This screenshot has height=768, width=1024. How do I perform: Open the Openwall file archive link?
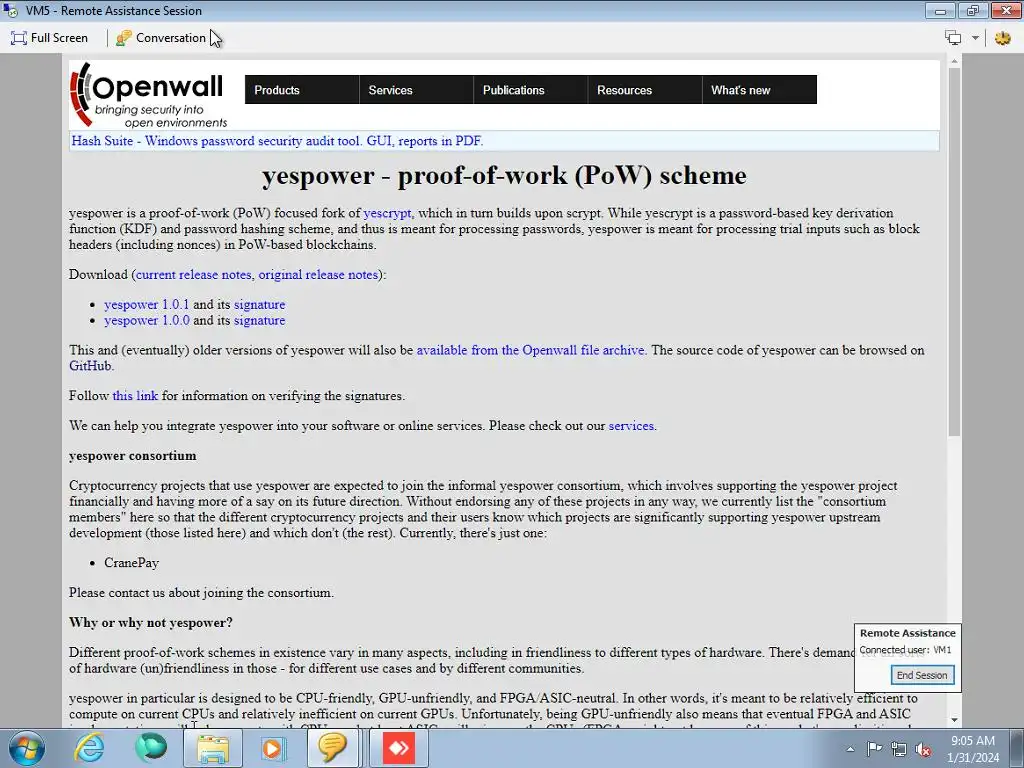pyautogui.click(x=530, y=350)
